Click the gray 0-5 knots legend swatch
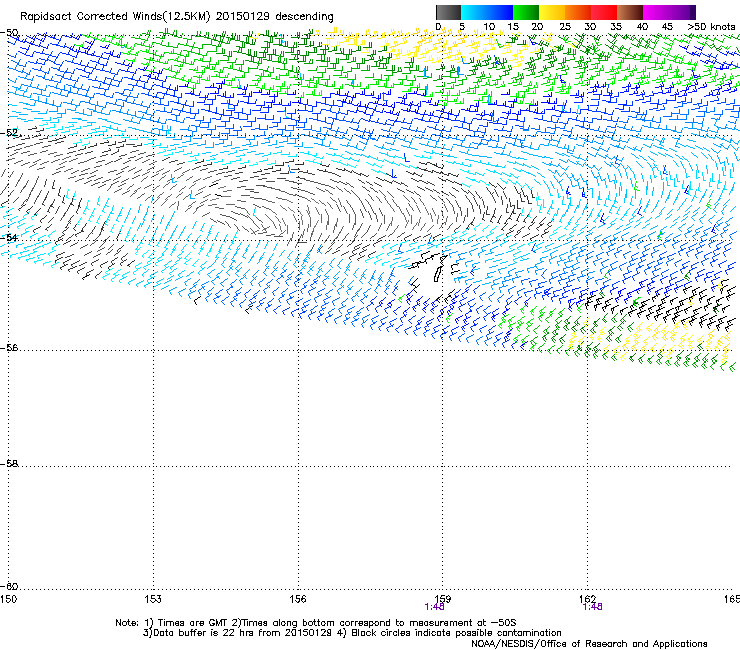This screenshot has height=650, width=740. pyautogui.click(x=448, y=12)
